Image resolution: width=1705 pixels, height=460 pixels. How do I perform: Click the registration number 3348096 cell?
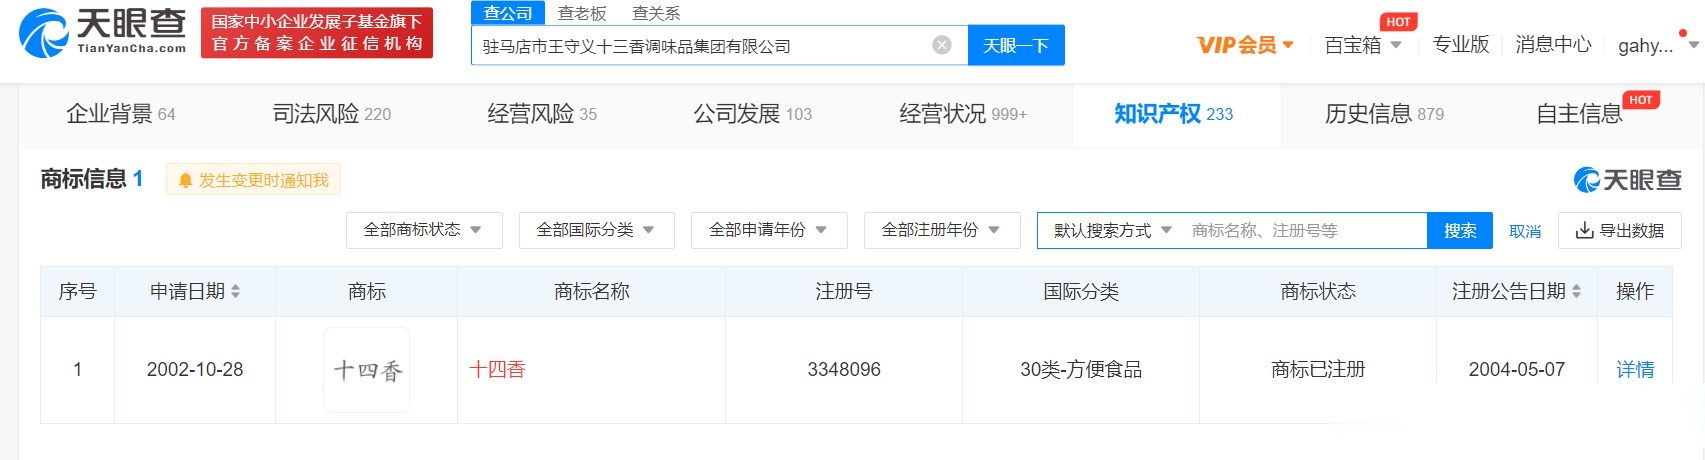tap(844, 369)
